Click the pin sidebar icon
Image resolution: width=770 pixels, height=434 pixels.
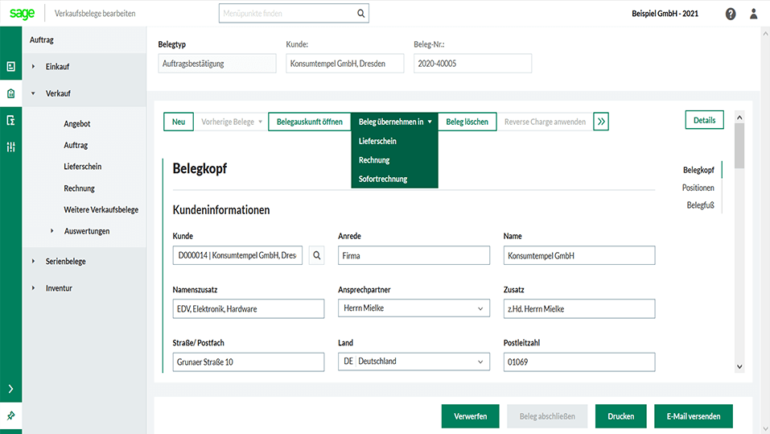[11, 416]
